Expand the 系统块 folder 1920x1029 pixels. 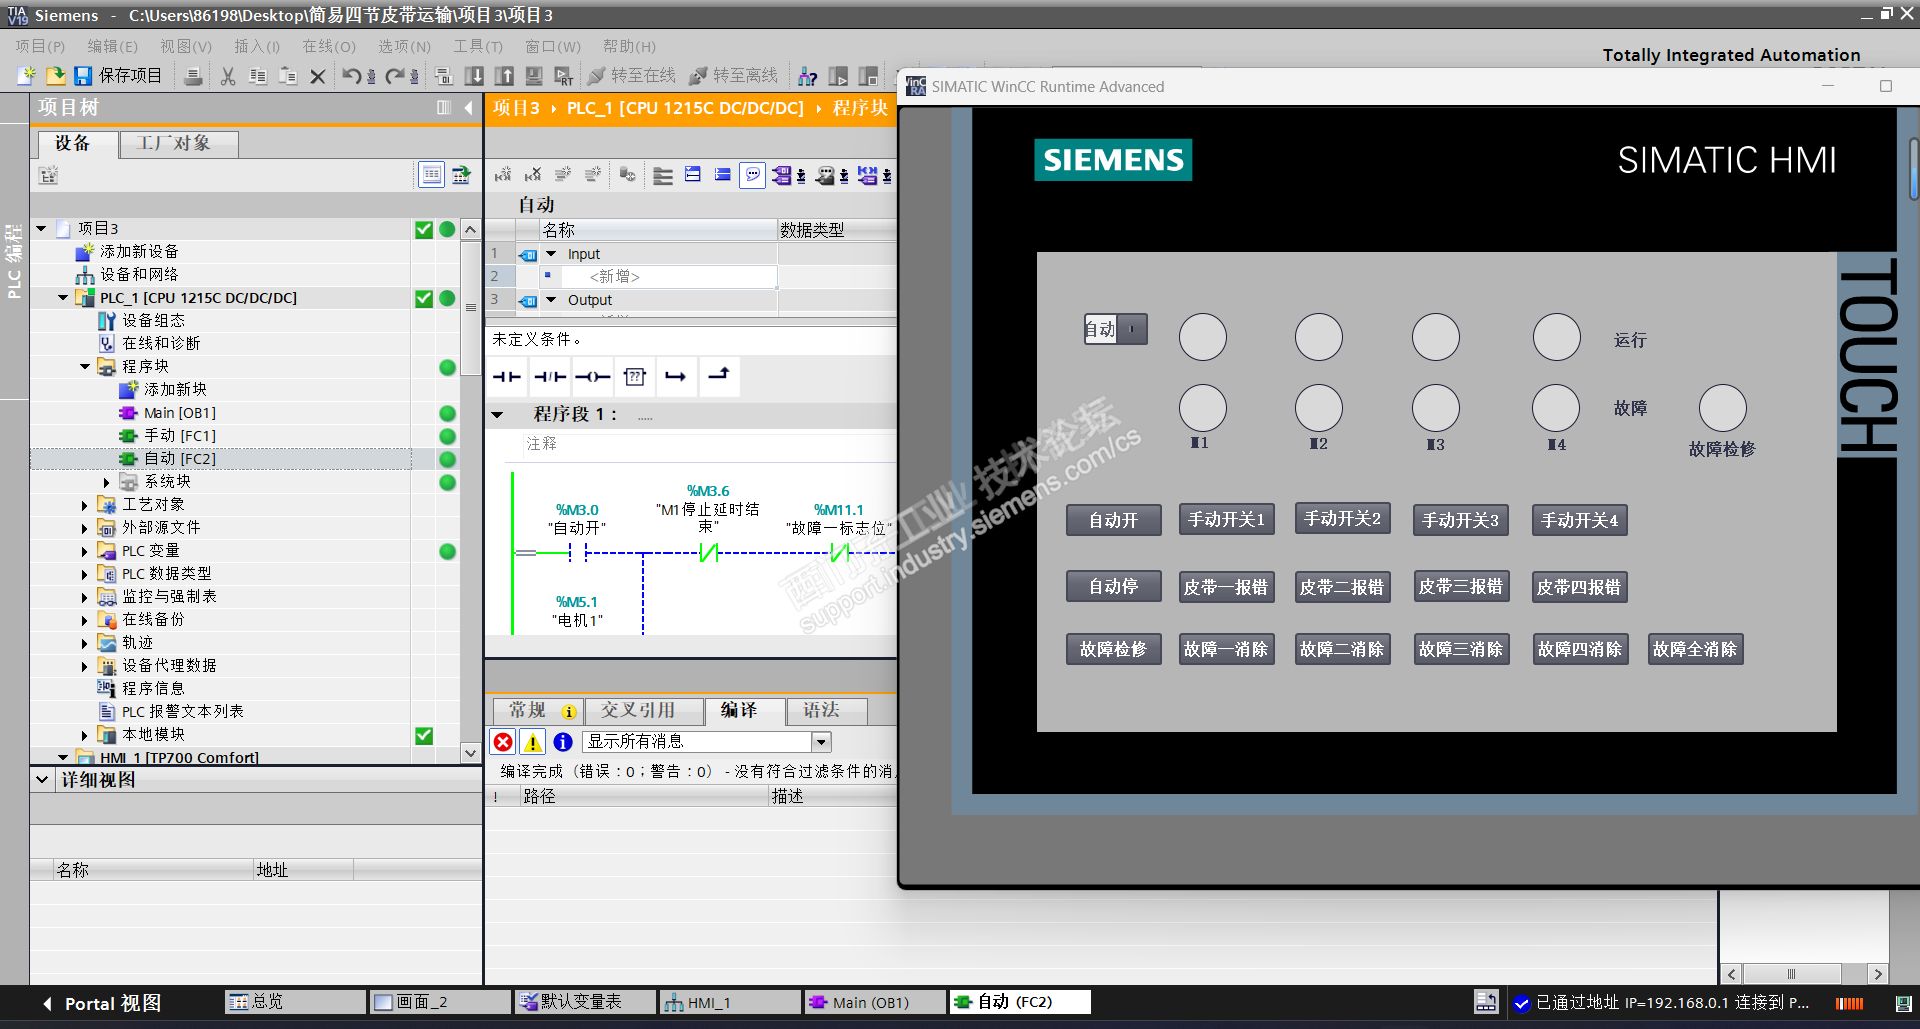tap(107, 482)
